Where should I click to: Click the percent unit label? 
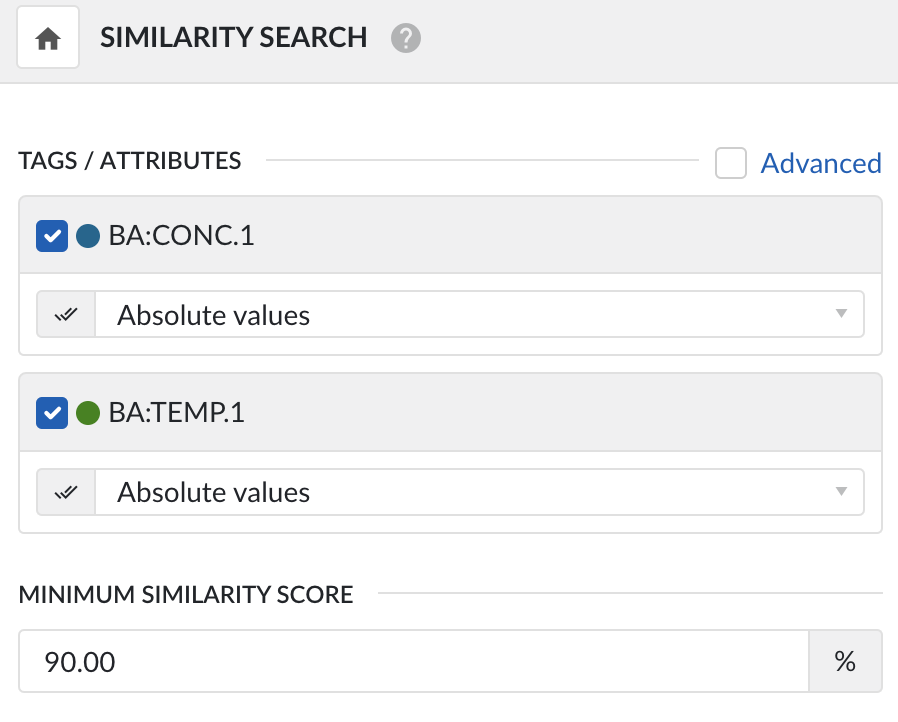[845, 661]
